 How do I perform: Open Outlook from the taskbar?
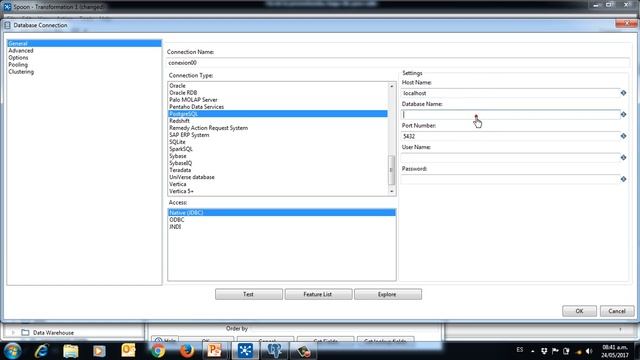click(128, 351)
